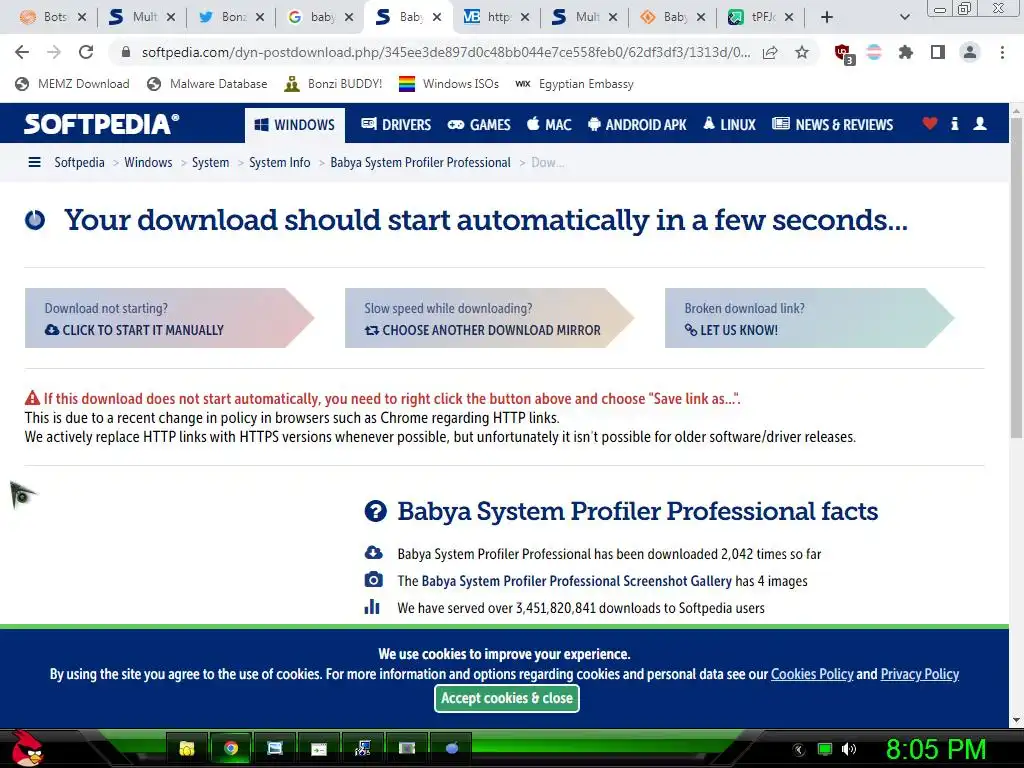Open the hamburger menu in breadcrumbs
1024x768 pixels.
(x=35, y=162)
